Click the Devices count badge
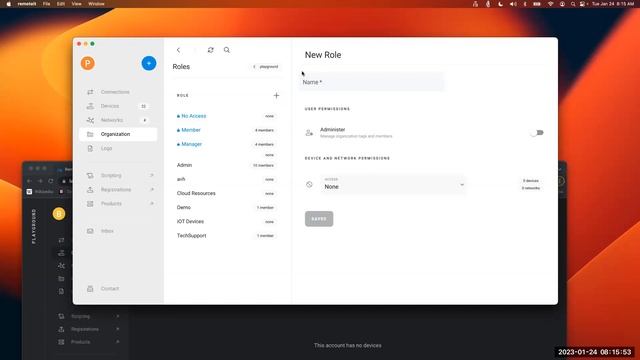The width and height of the screenshot is (640, 360). (x=143, y=106)
